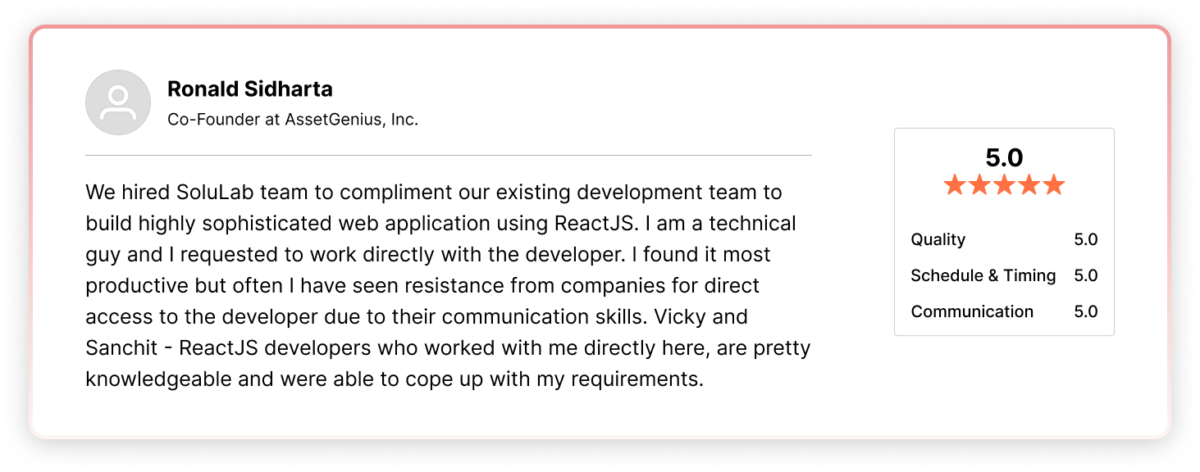Click the reviewer avatar placeholder icon
Viewport: 1200px width, 472px height.
118,103
